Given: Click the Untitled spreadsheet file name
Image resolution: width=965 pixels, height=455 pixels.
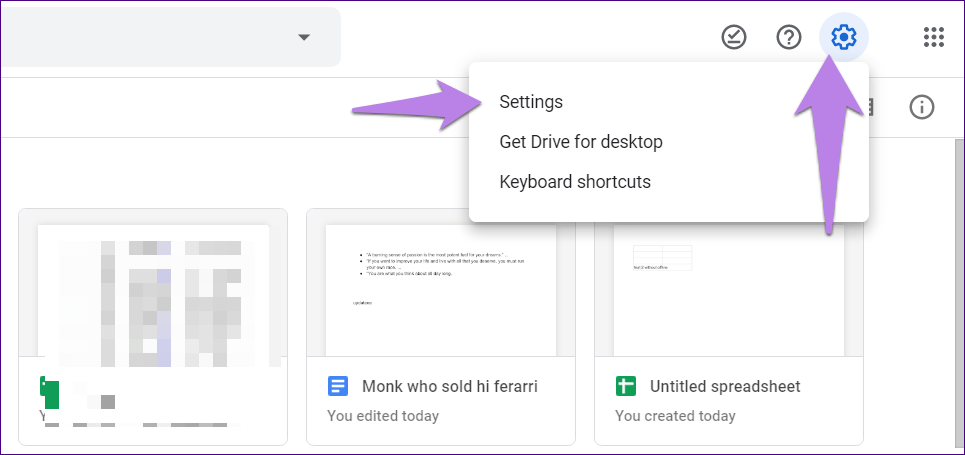Looking at the screenshot, I should pyautogui.click(x=724, y=386).
